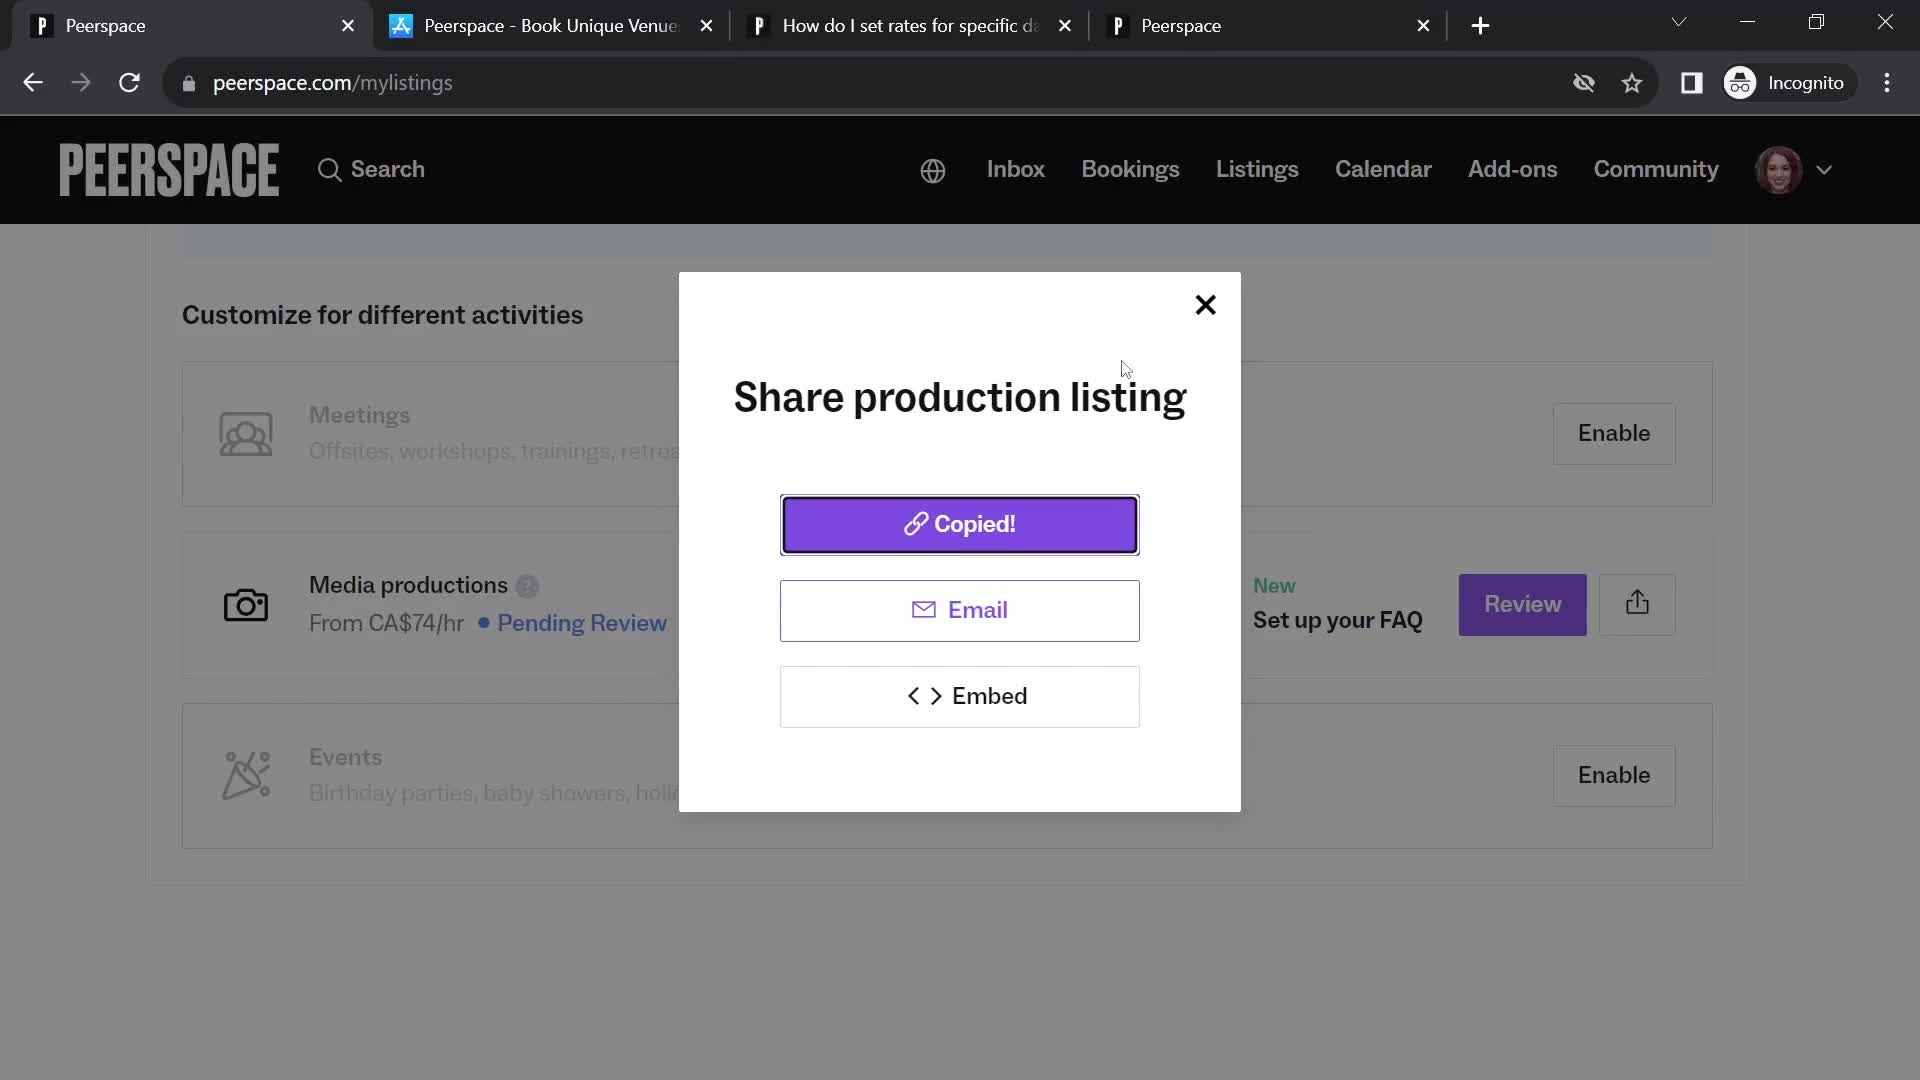Image resolution: width=1920 pixels, height=1080 pixels.
Task: Select the Calendar navigation tab
Action: [1383, 169]
